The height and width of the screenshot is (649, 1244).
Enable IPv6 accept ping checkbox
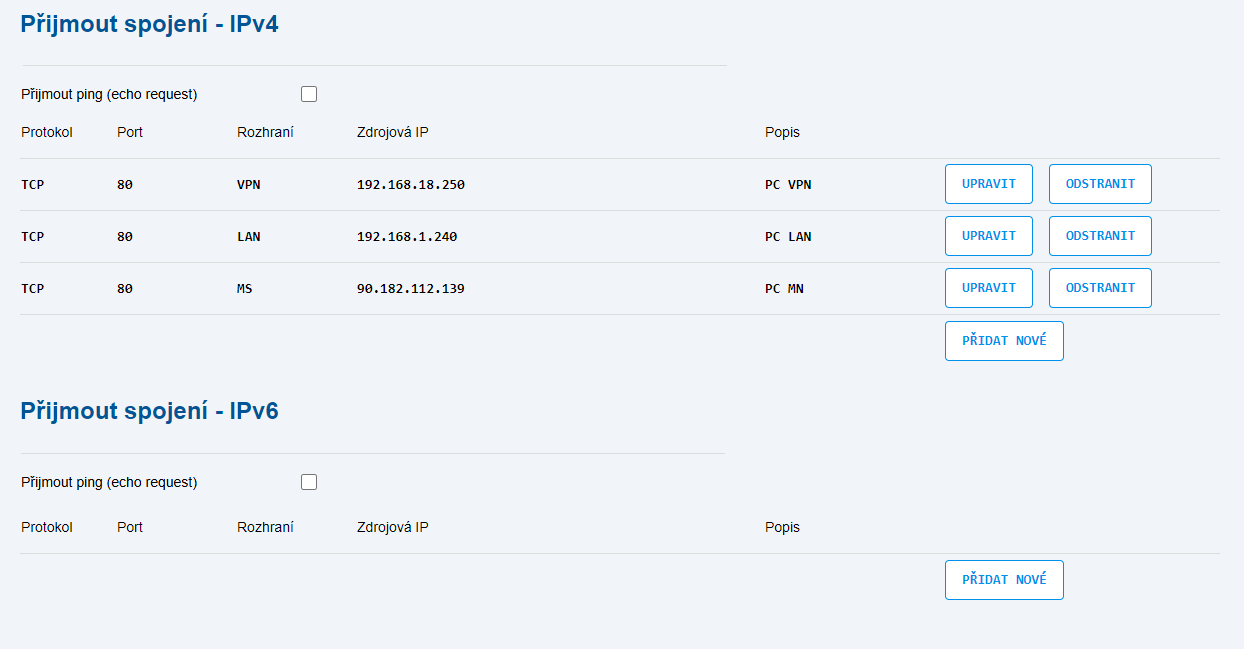(x=309, y=482)
